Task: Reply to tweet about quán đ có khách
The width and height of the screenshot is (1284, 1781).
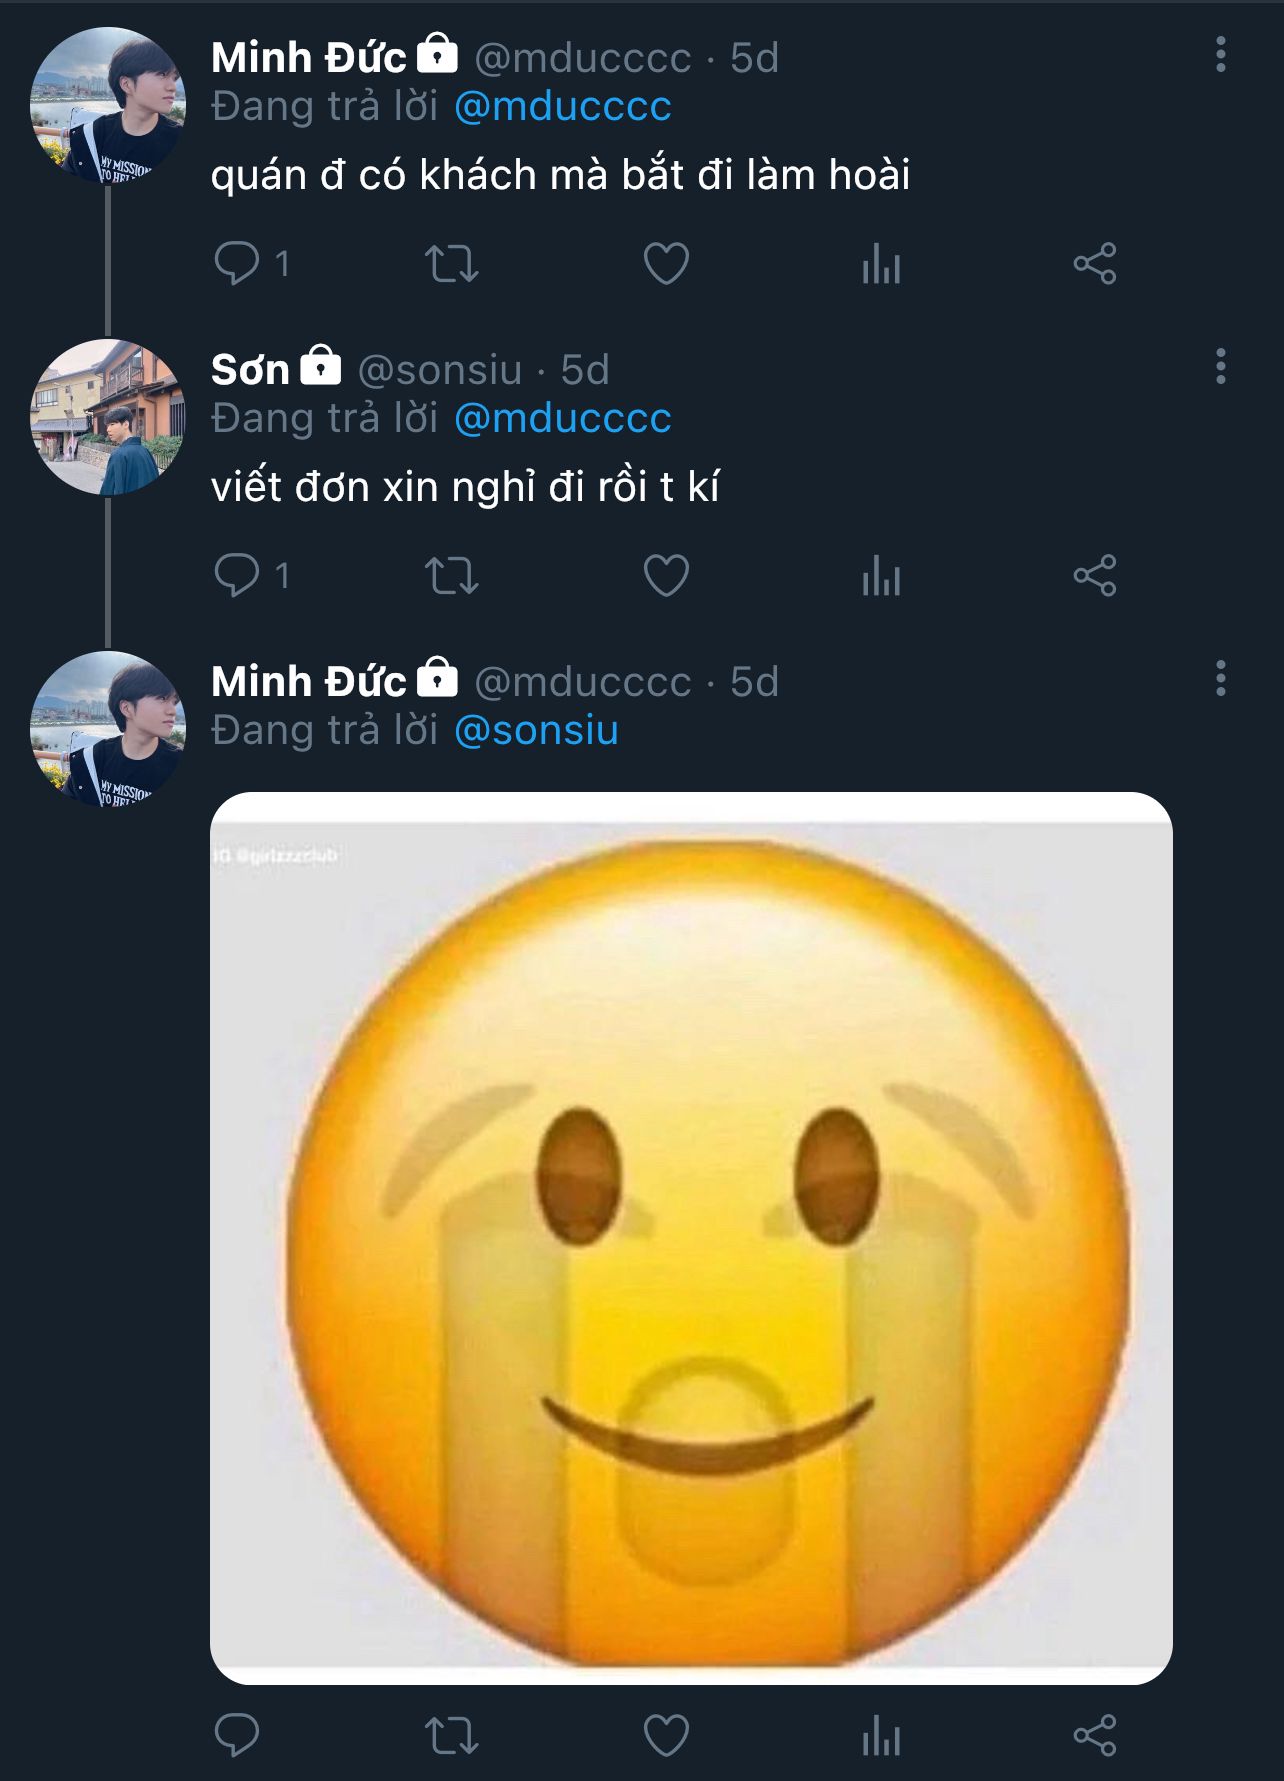Action: click(x=237, y=264)
